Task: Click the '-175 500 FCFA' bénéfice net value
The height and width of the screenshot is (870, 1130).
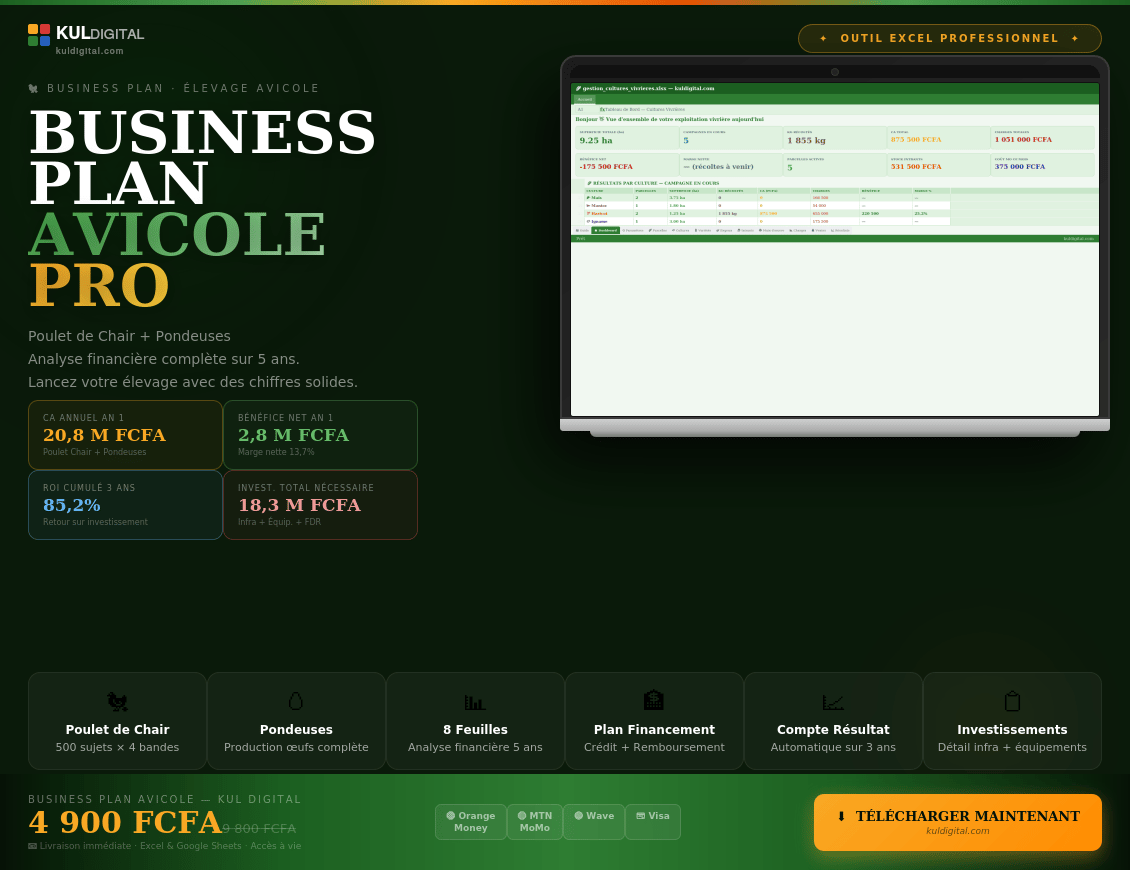Action: [606, 167]
